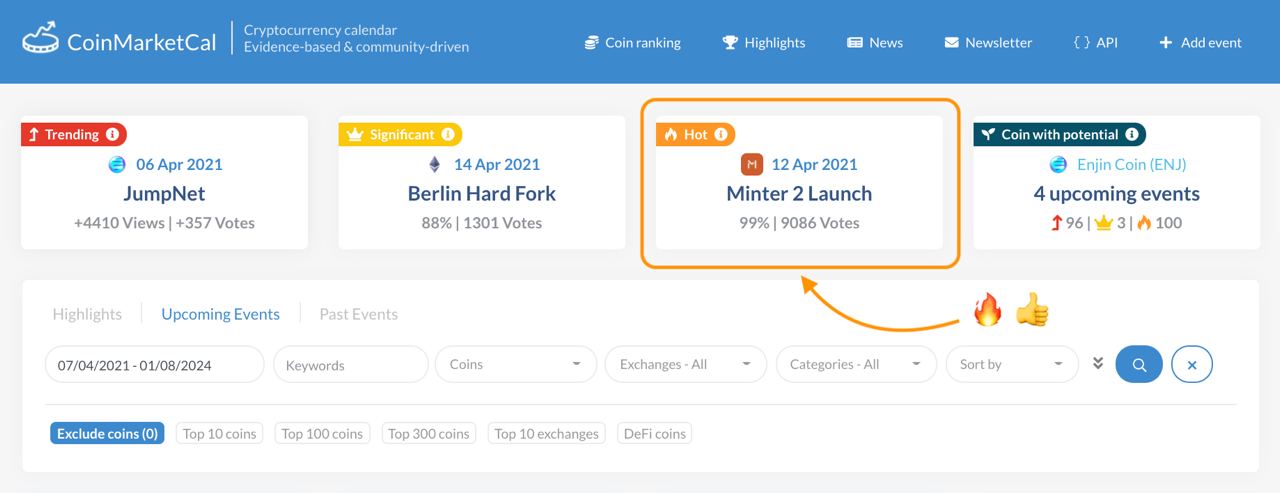Switch to the Past Events tab
1280x493 pixels.
[358, 314]
